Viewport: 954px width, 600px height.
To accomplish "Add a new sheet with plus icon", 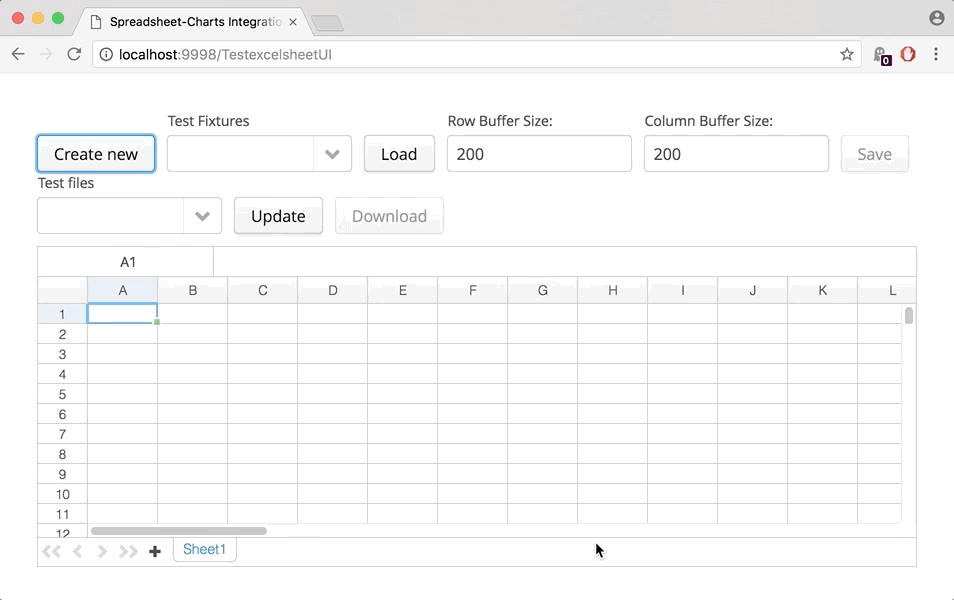I will click(155, 551).
